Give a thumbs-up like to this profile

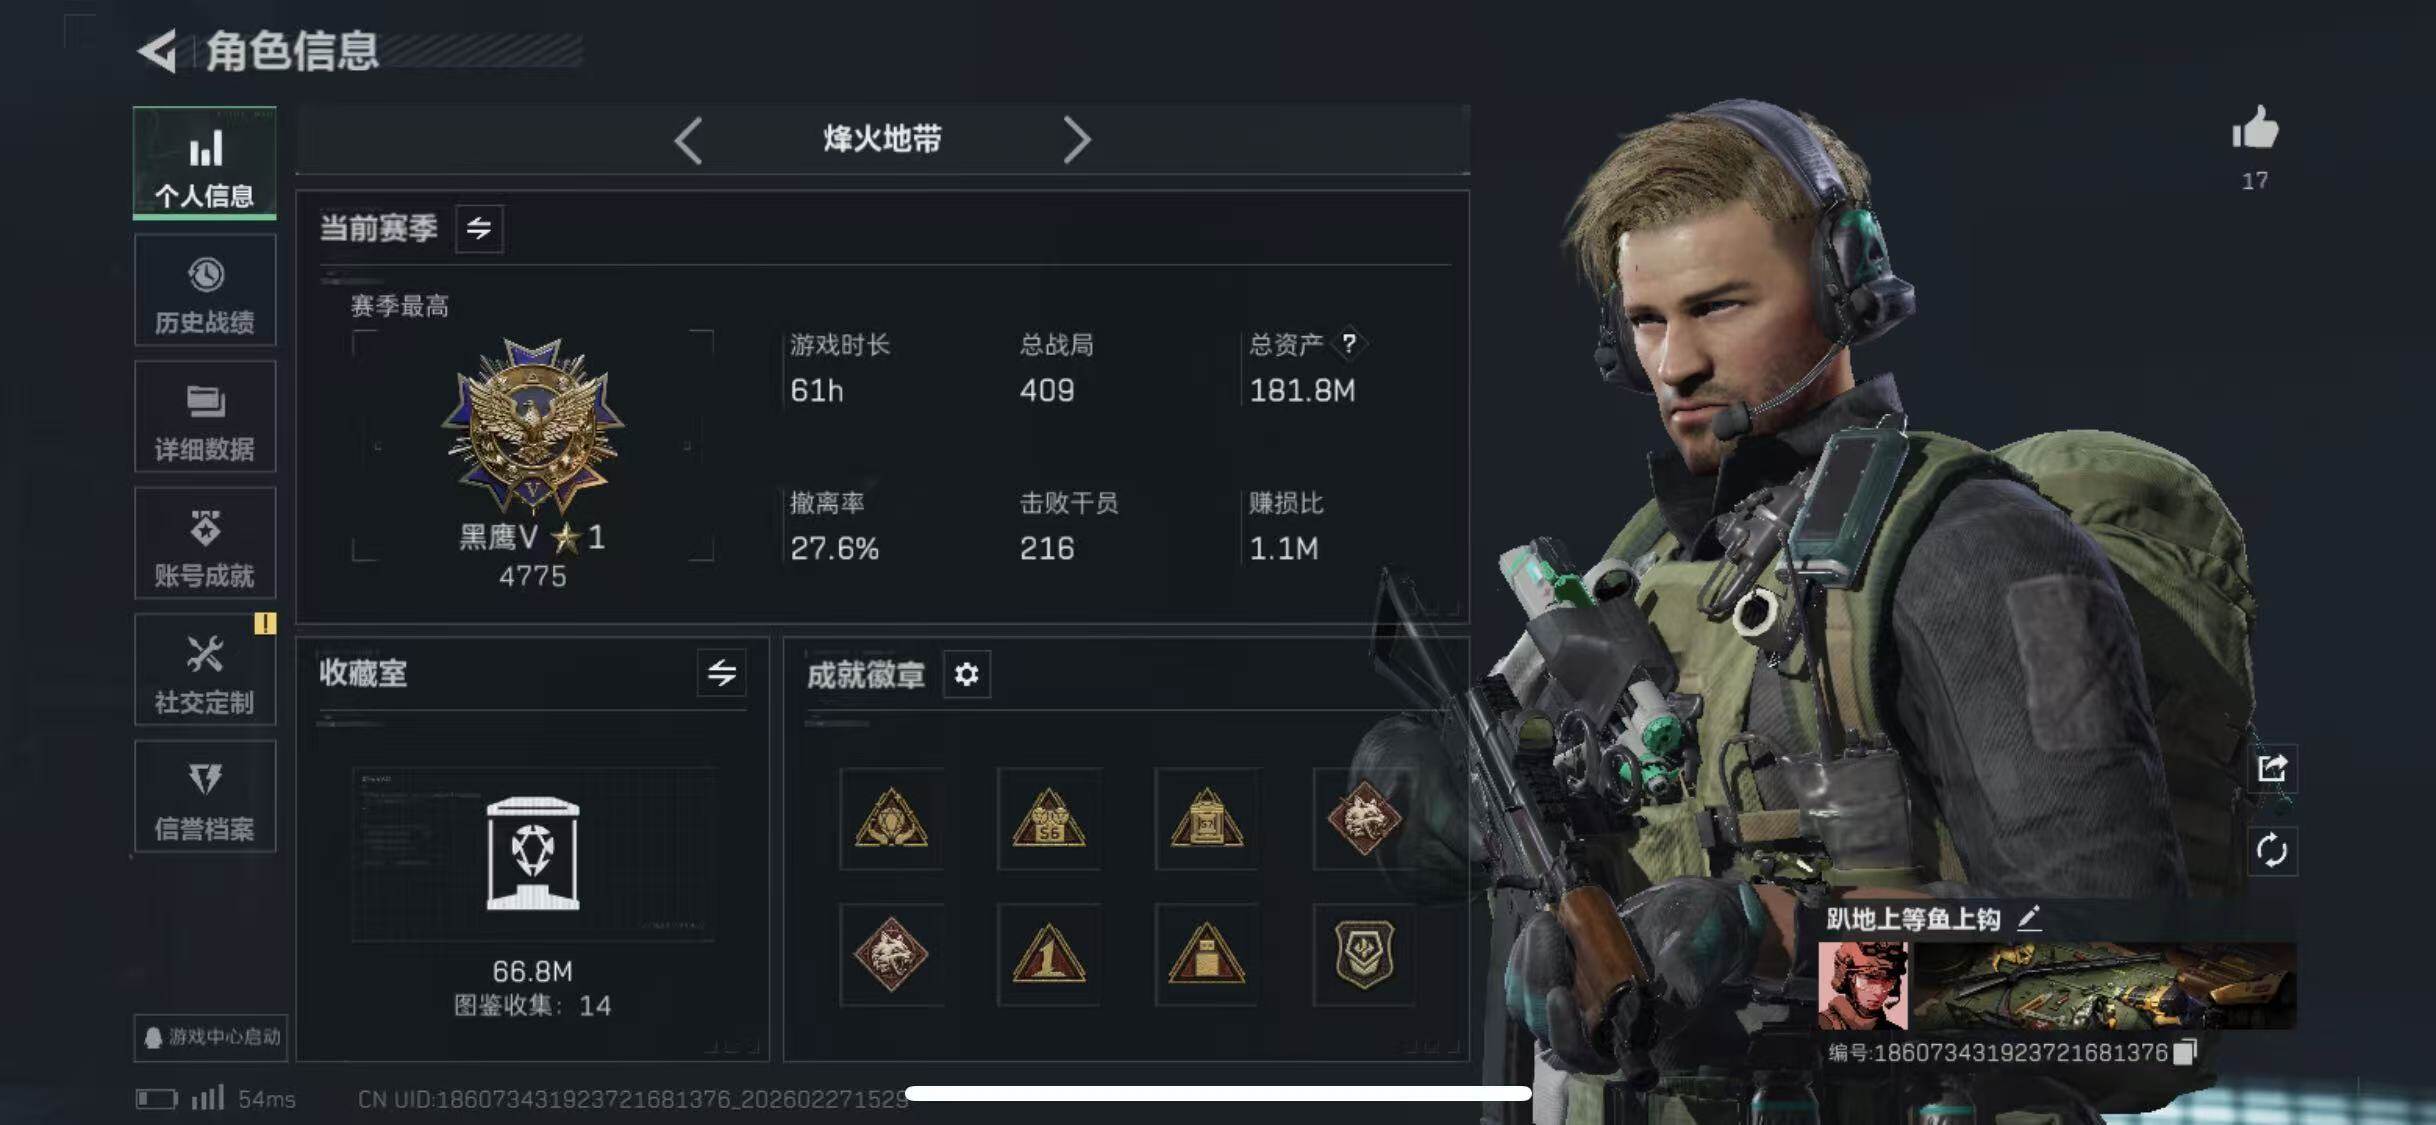[2254, 129]
